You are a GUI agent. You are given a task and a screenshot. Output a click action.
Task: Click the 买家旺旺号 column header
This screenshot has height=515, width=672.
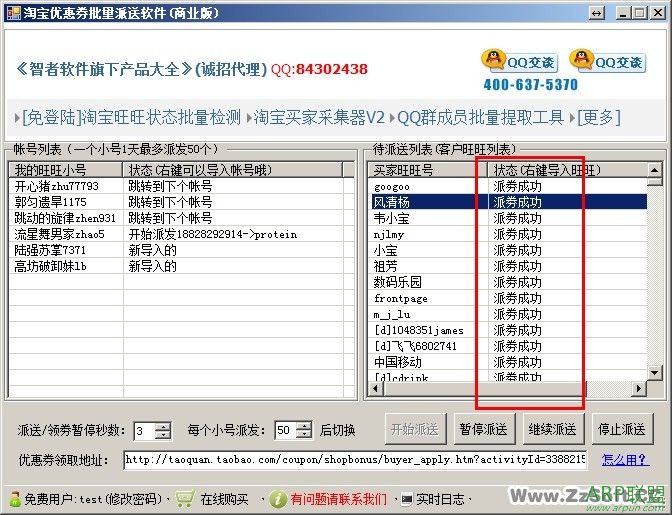428,170
